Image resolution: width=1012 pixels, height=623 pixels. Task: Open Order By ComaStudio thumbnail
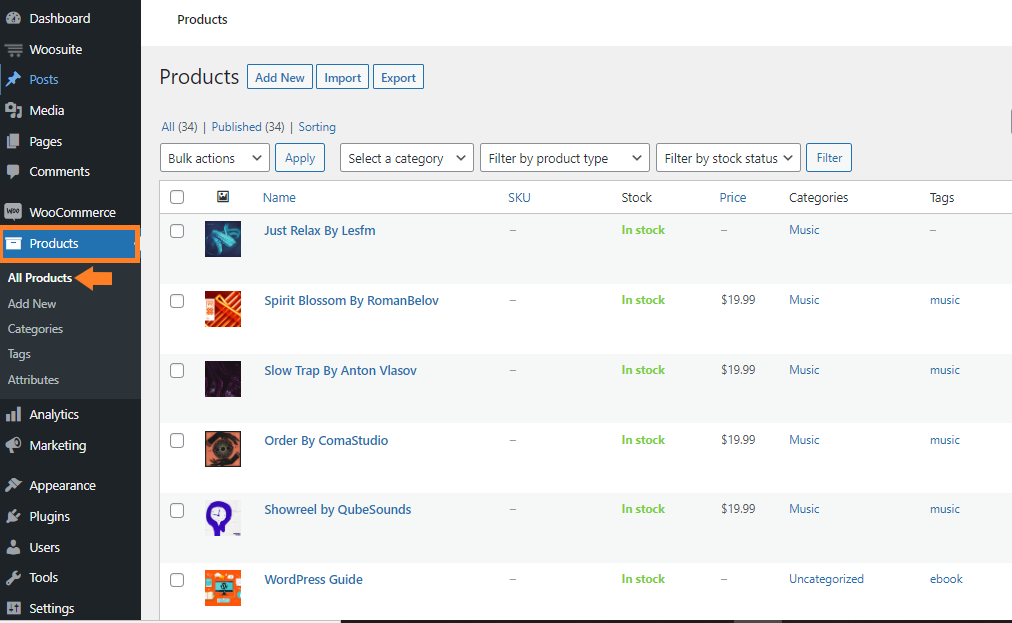223,449
